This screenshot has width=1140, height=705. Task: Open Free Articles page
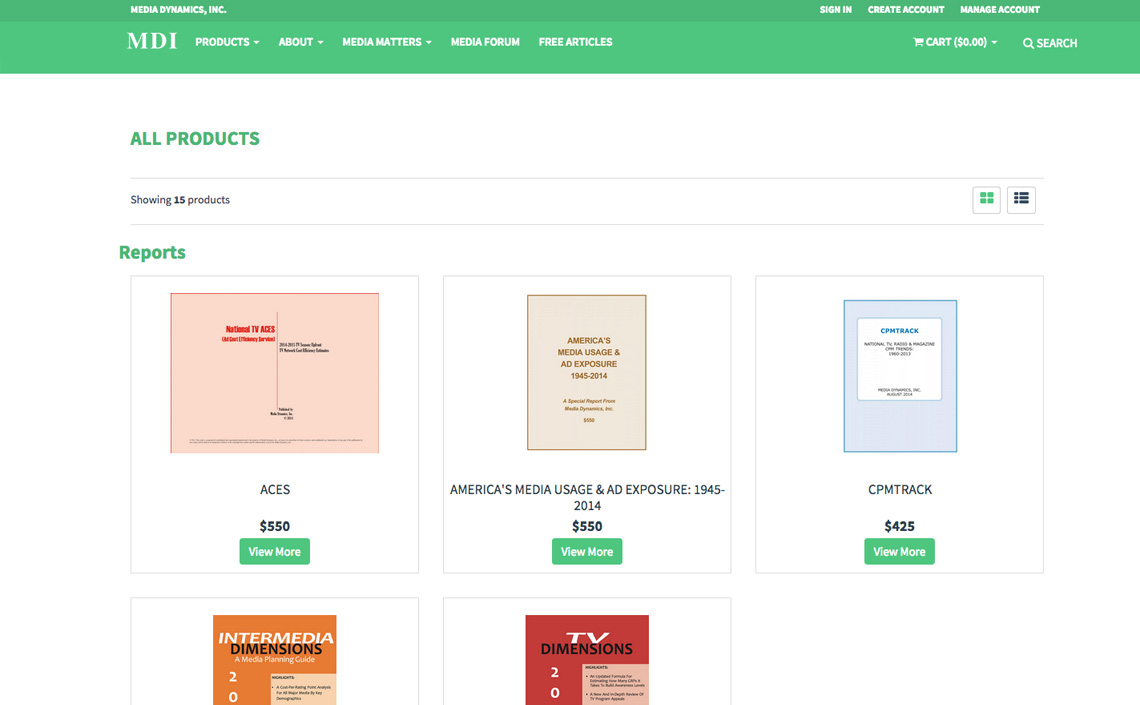575,42
